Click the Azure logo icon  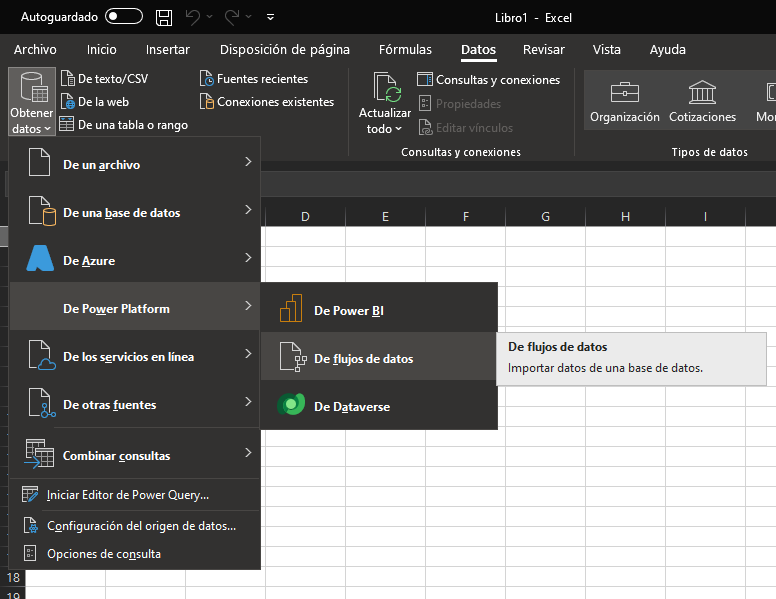click(40, 258)
